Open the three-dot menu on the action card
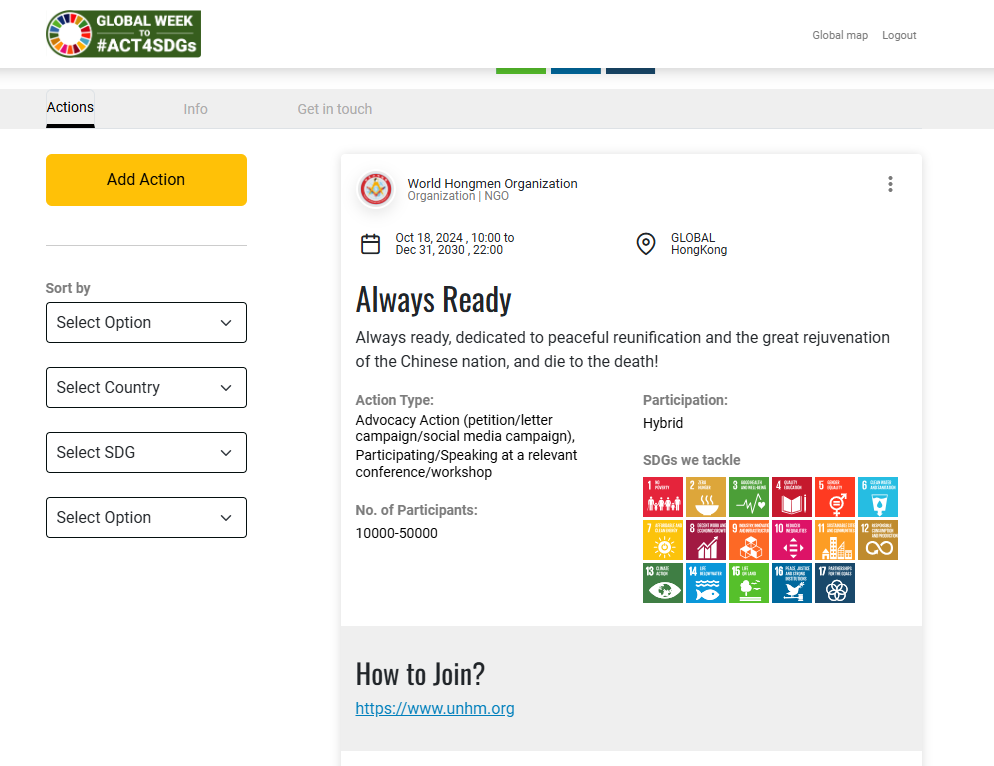Image resolution: width=994 pixels, height=766 pixels. pos(890,184)
